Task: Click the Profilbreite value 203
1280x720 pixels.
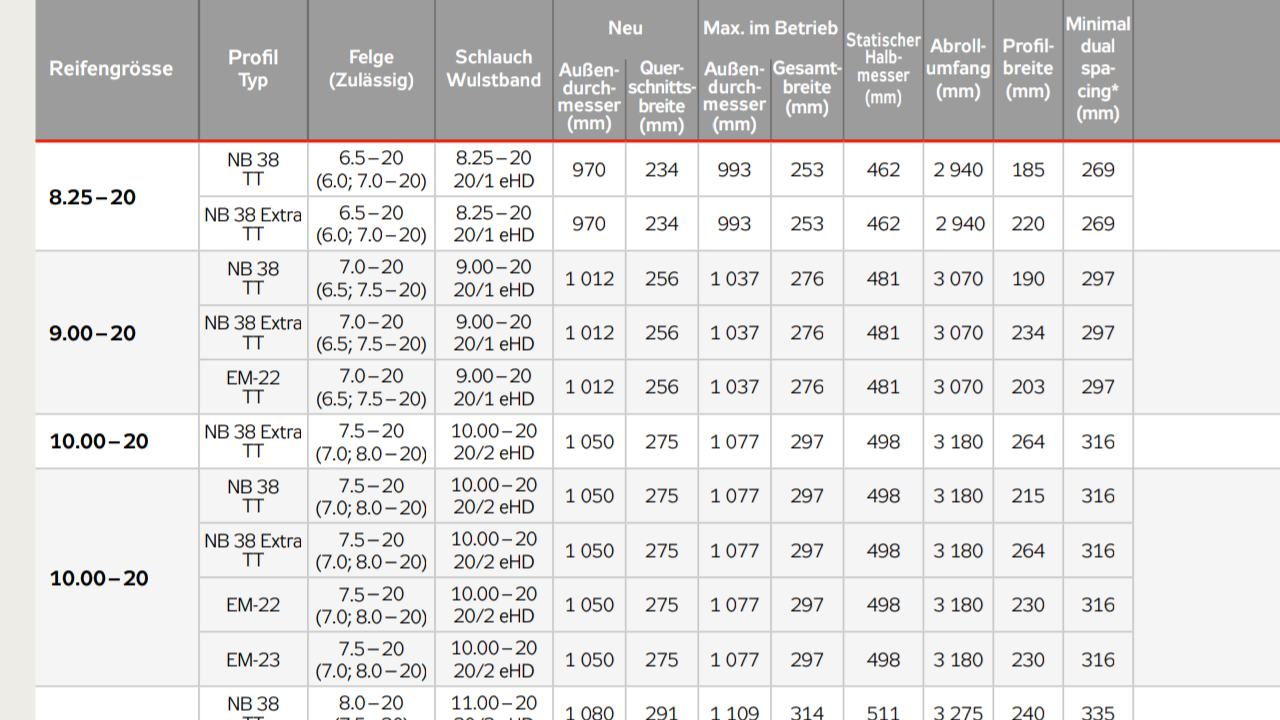Action: pyautogui.click(x=1028, y=387)
